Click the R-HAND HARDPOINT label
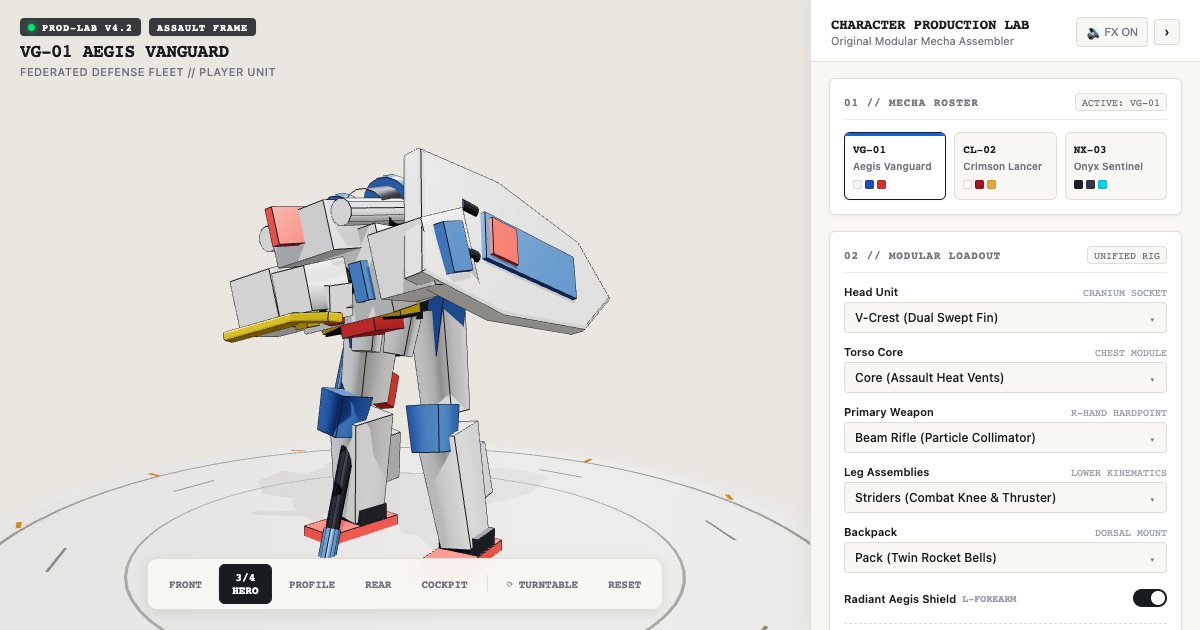 [1119, 414]
